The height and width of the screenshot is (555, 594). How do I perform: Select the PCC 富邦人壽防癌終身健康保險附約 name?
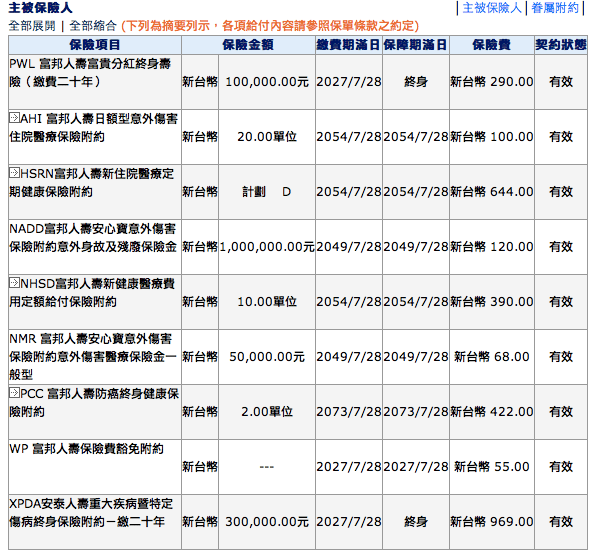[x=94, y=402]
